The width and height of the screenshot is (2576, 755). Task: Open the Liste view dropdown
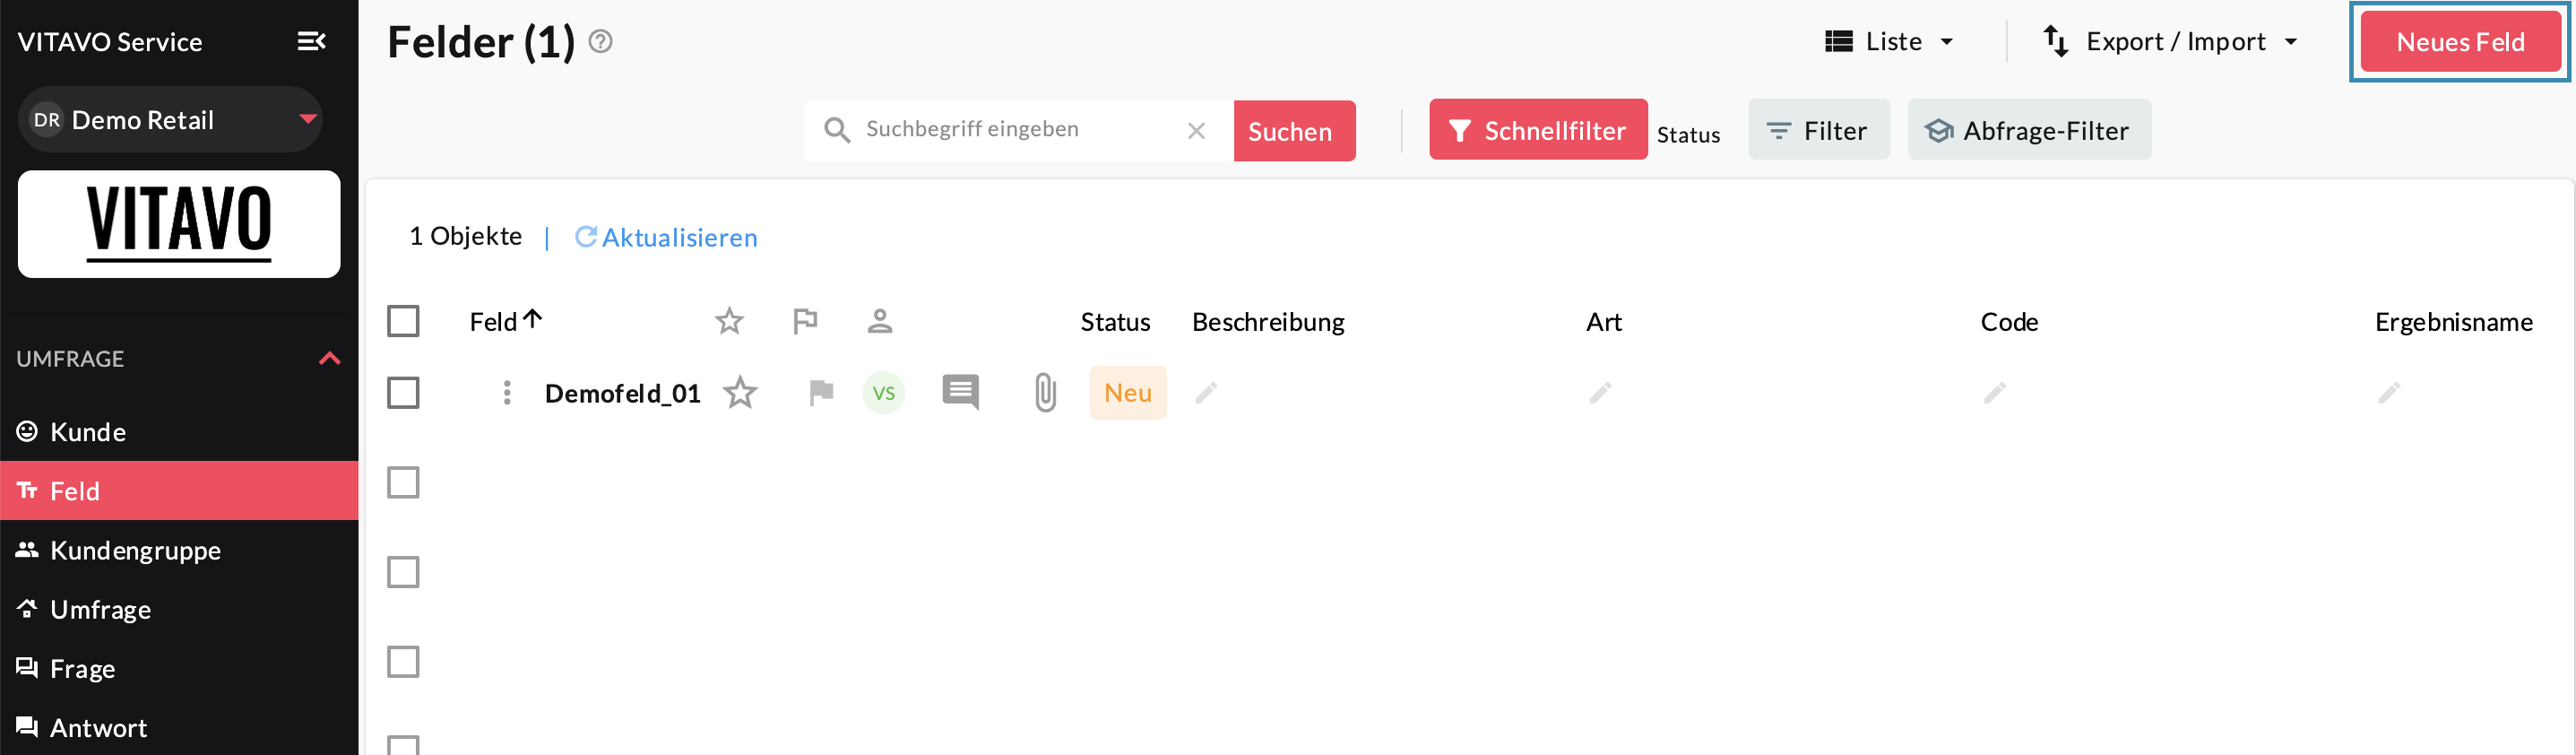1889,42
